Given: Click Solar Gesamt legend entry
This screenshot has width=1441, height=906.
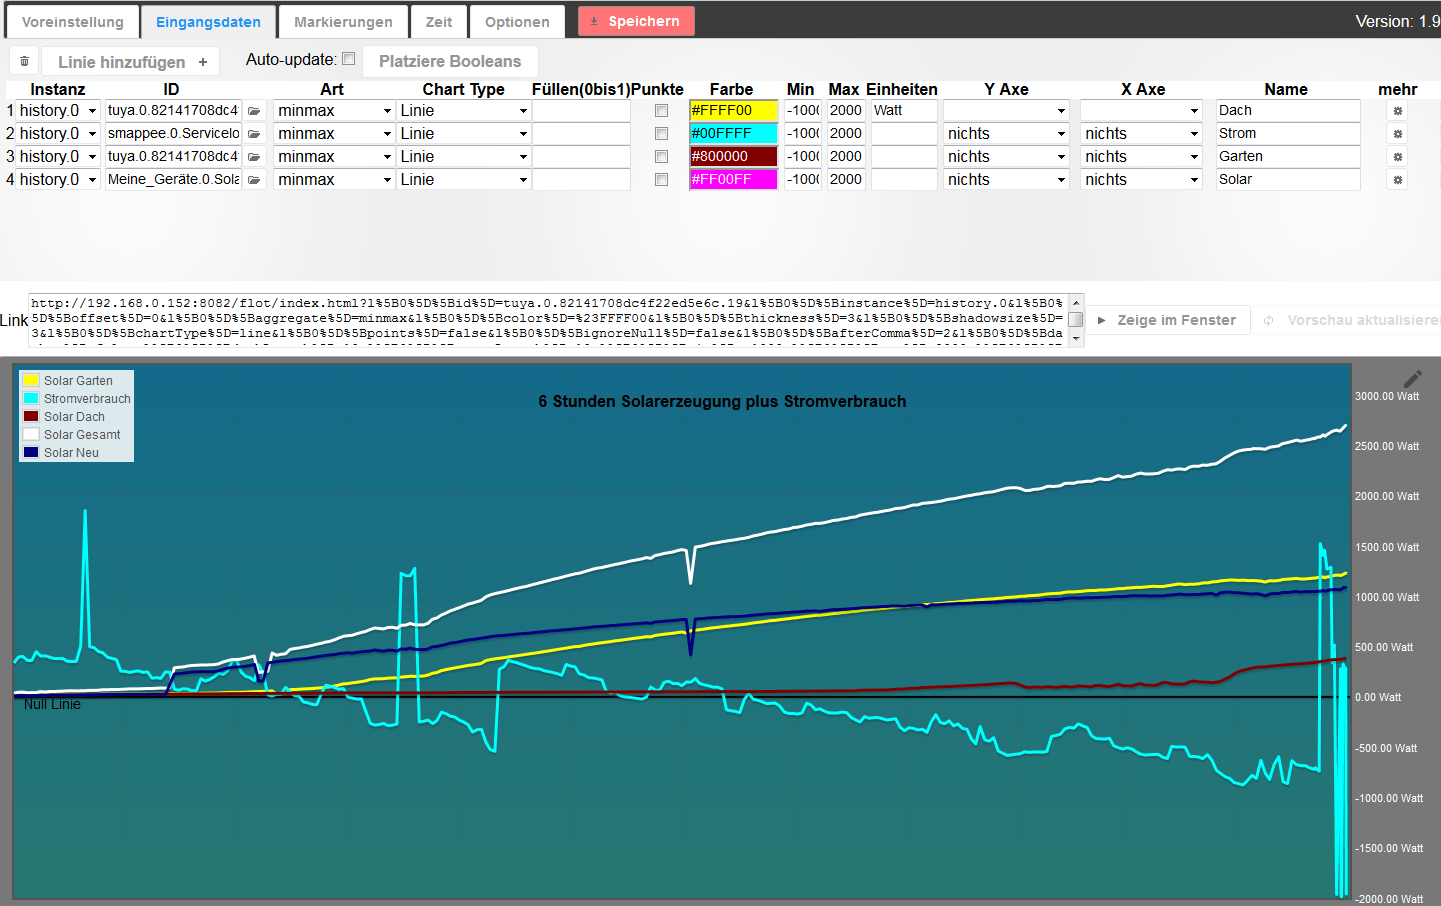Looking at the screenshot, I should click(x=82, y=435).
